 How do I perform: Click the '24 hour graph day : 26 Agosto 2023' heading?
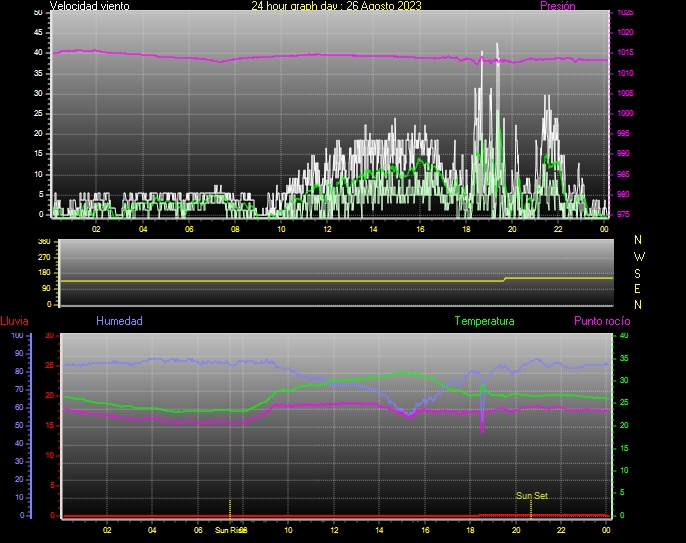click(336, 6)
